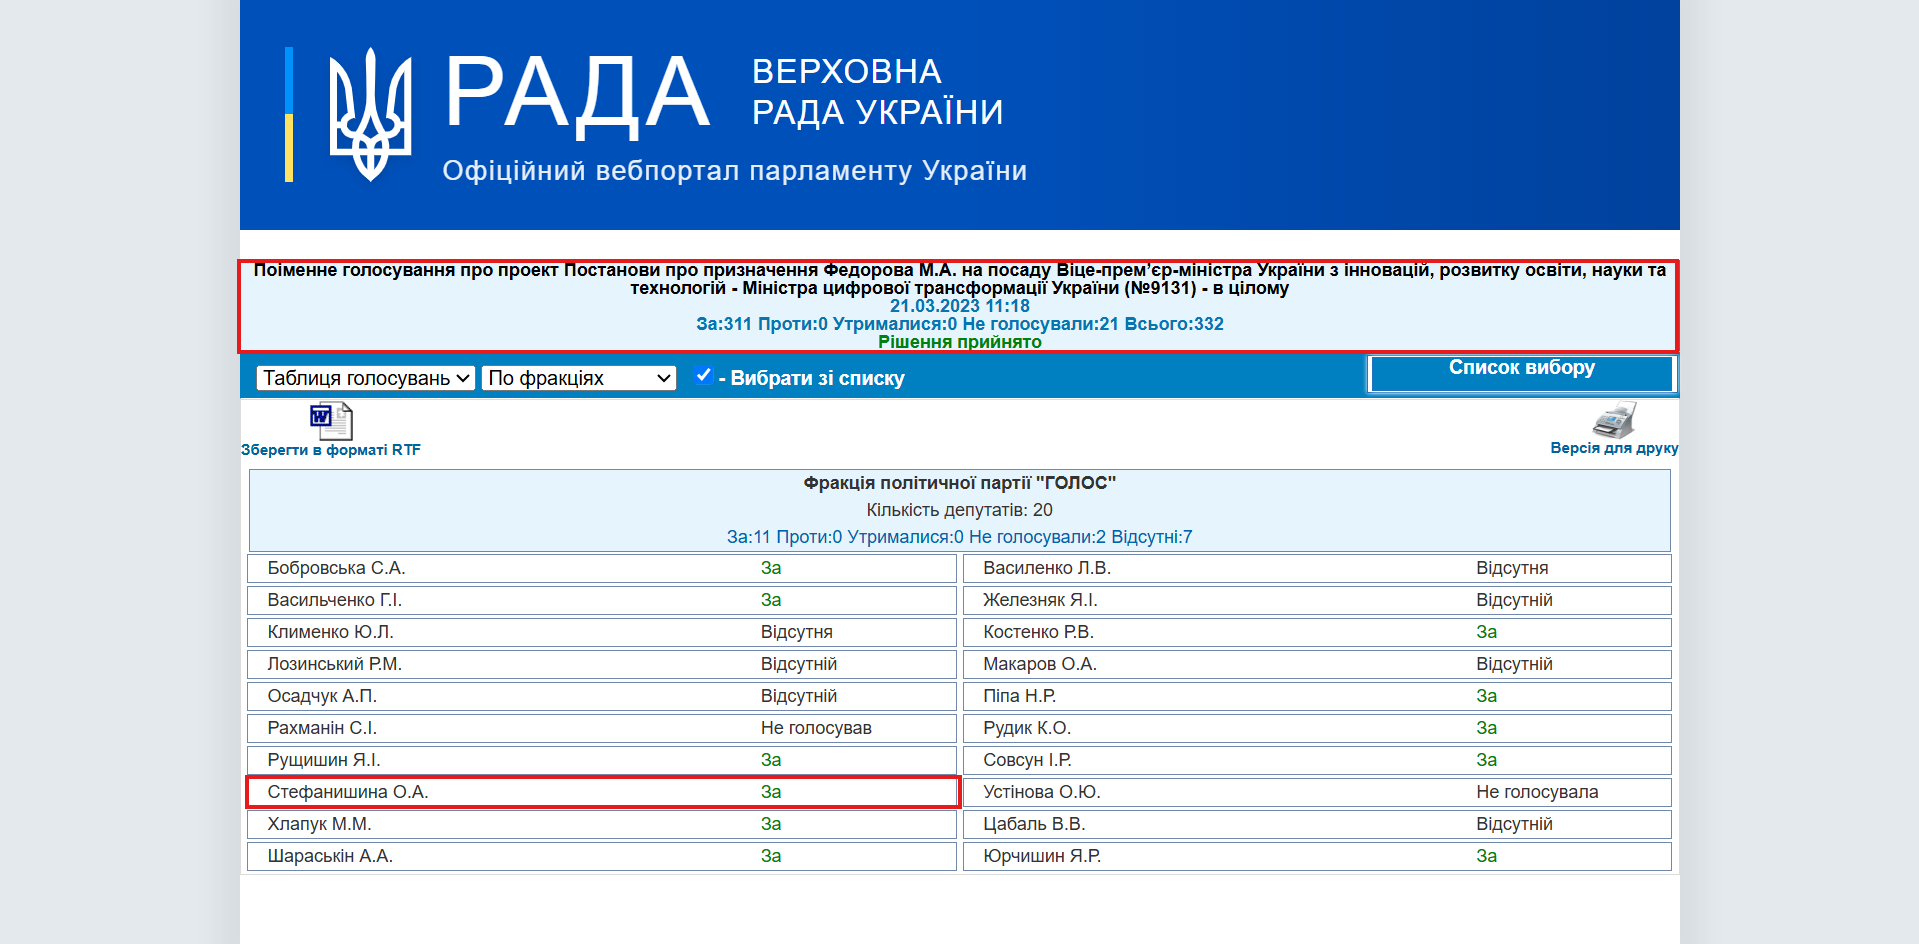1919x944 pixels.
Task: Select deputy 'Устінова О.Ю.'
Action: (1042, 792)
